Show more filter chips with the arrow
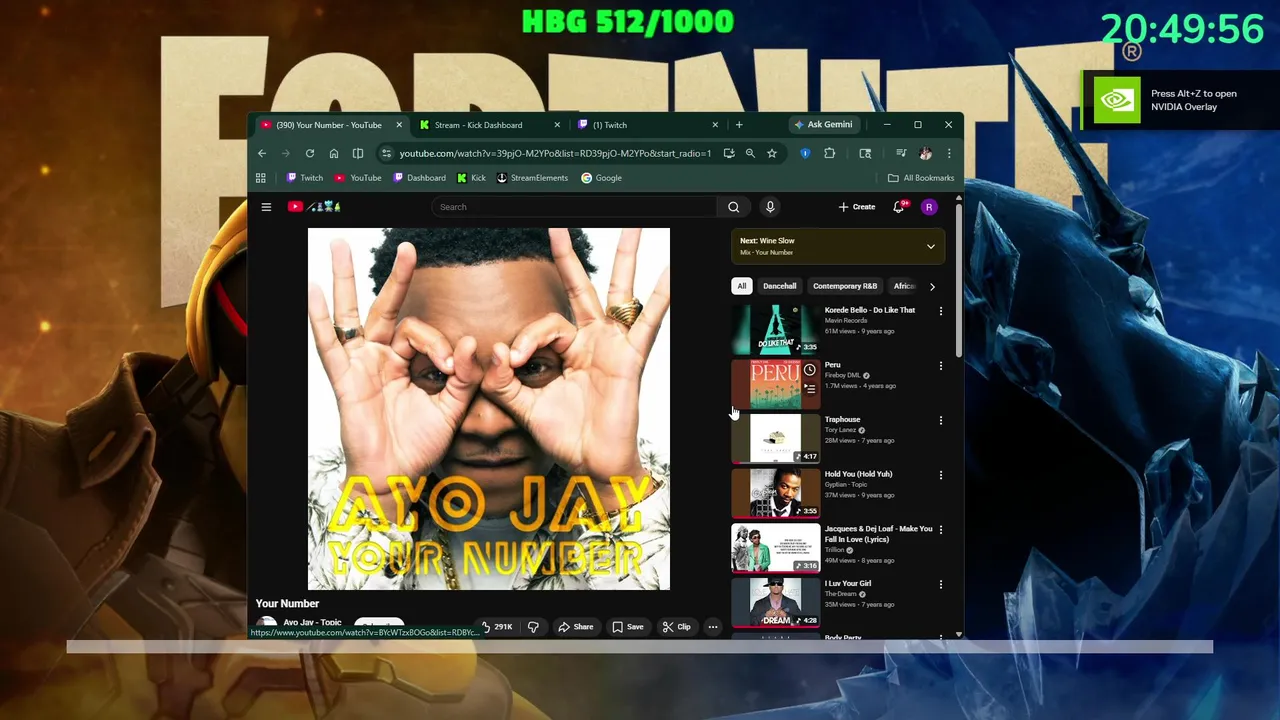 932,286
